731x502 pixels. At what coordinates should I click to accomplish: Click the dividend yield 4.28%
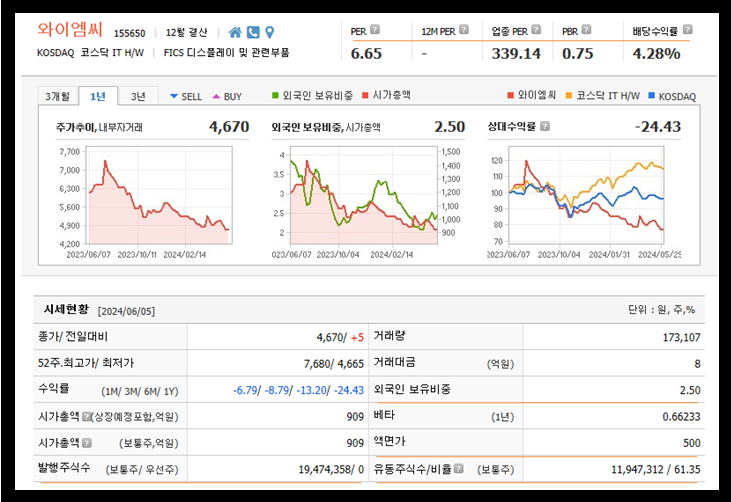[x=656, y=54]
